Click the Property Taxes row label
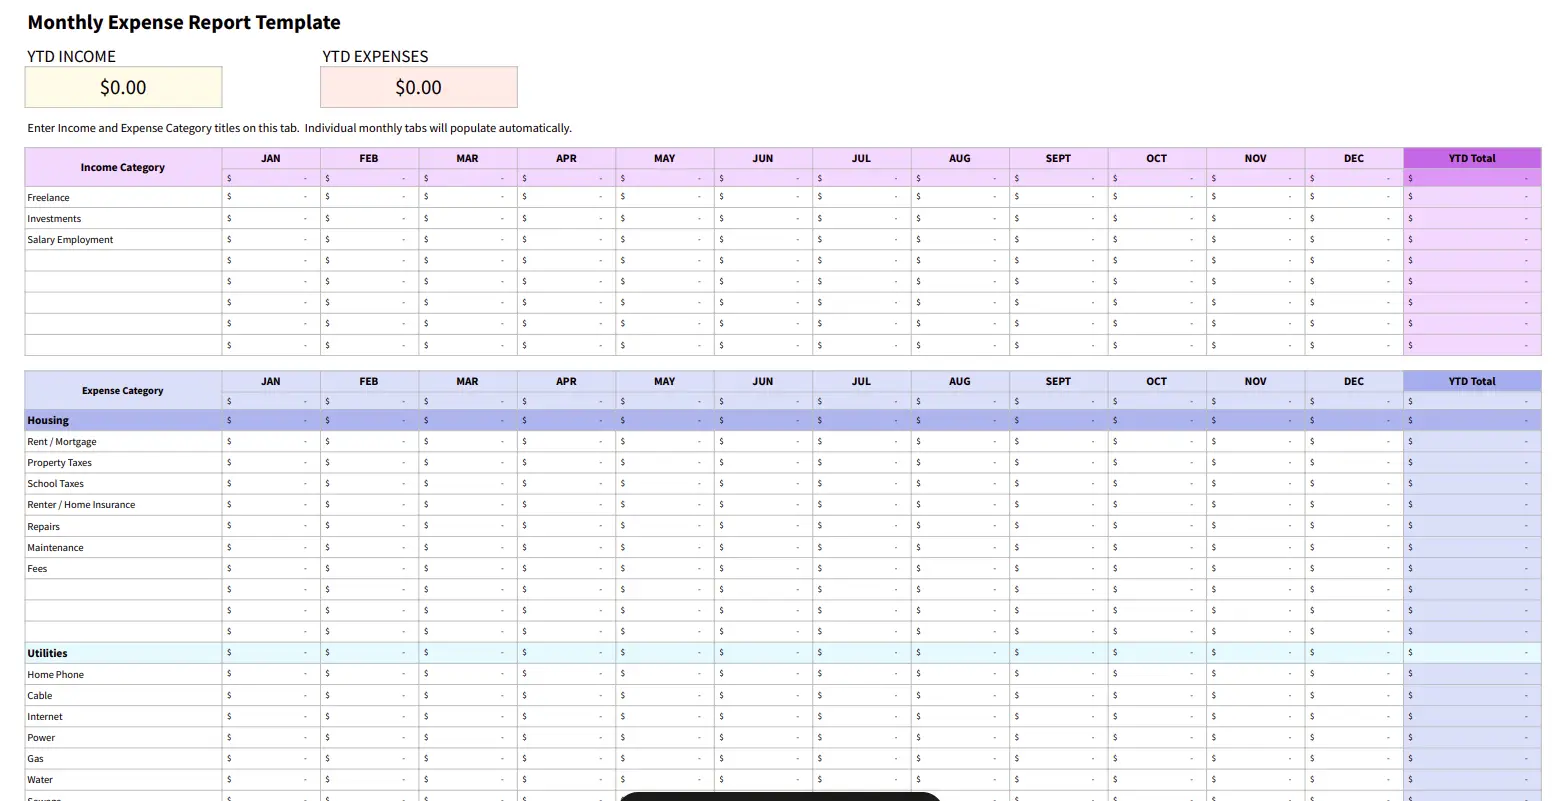The height and width of the screenshot is (801, 1555). point(59,462)
